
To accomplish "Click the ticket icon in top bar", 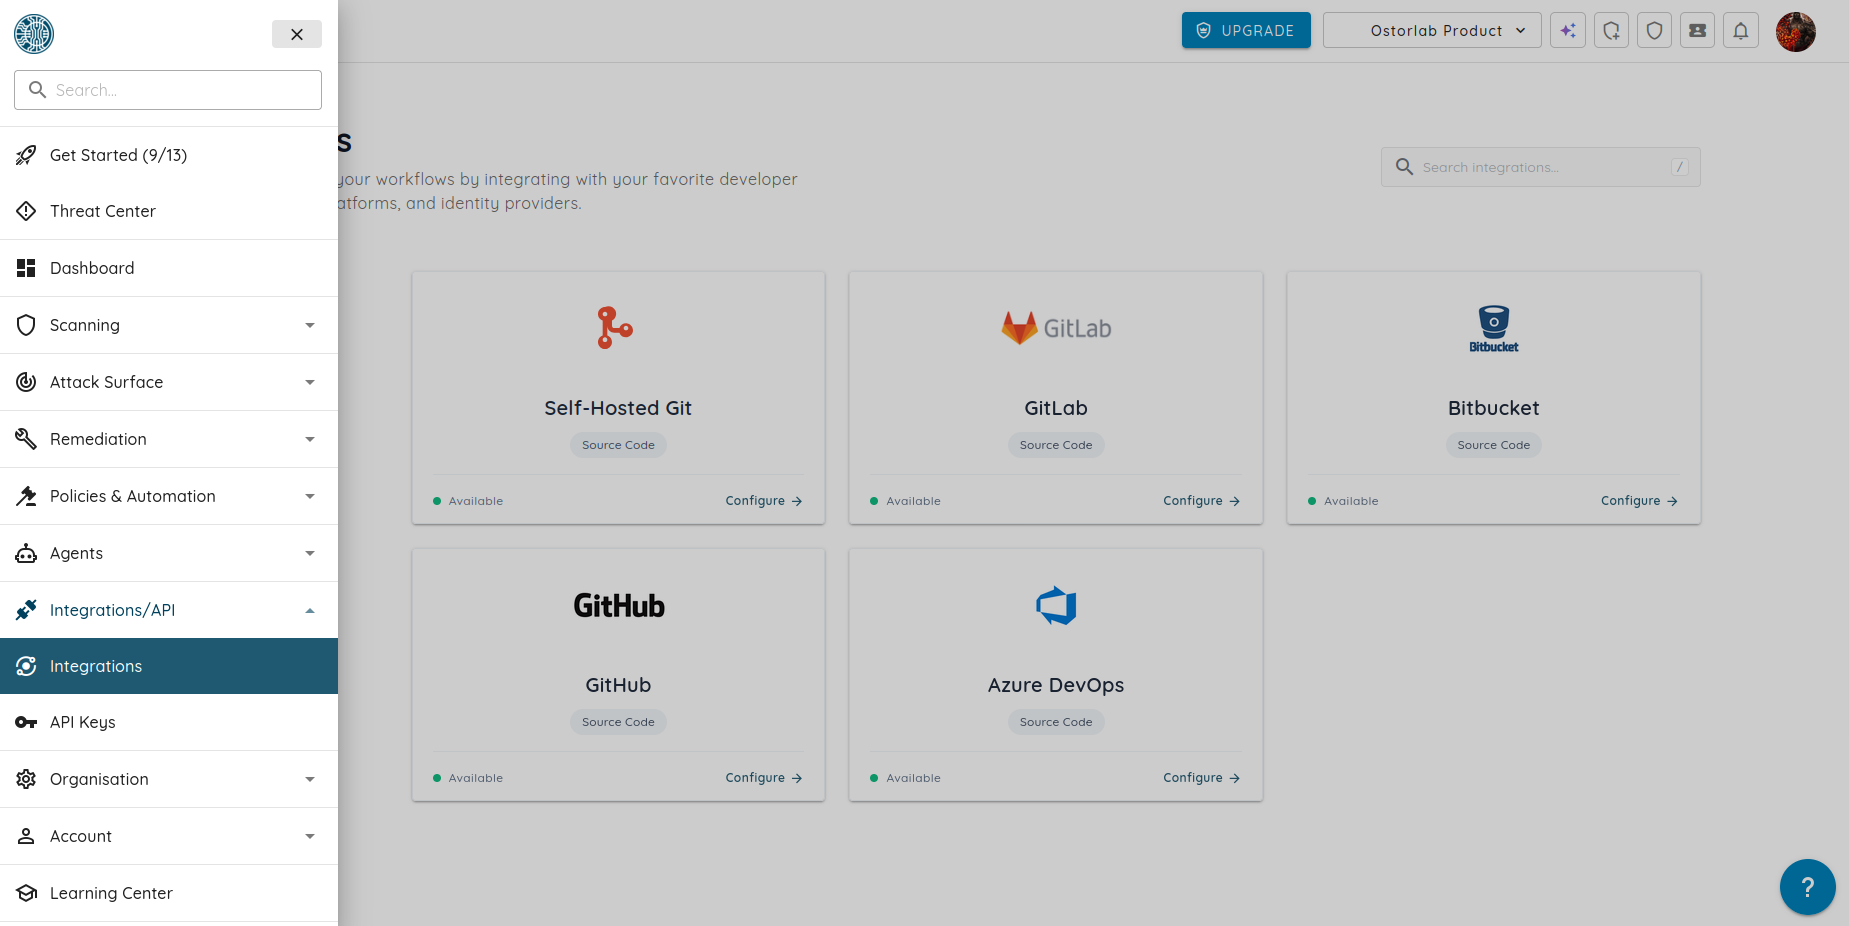I will (x=1697, y=30).
